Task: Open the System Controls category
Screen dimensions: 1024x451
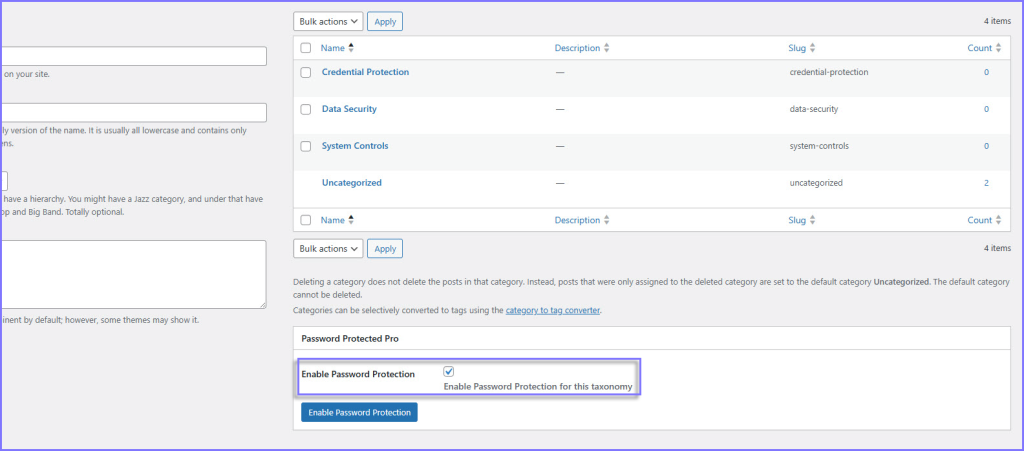Action: pyautogui.click(x=355, y=146)
